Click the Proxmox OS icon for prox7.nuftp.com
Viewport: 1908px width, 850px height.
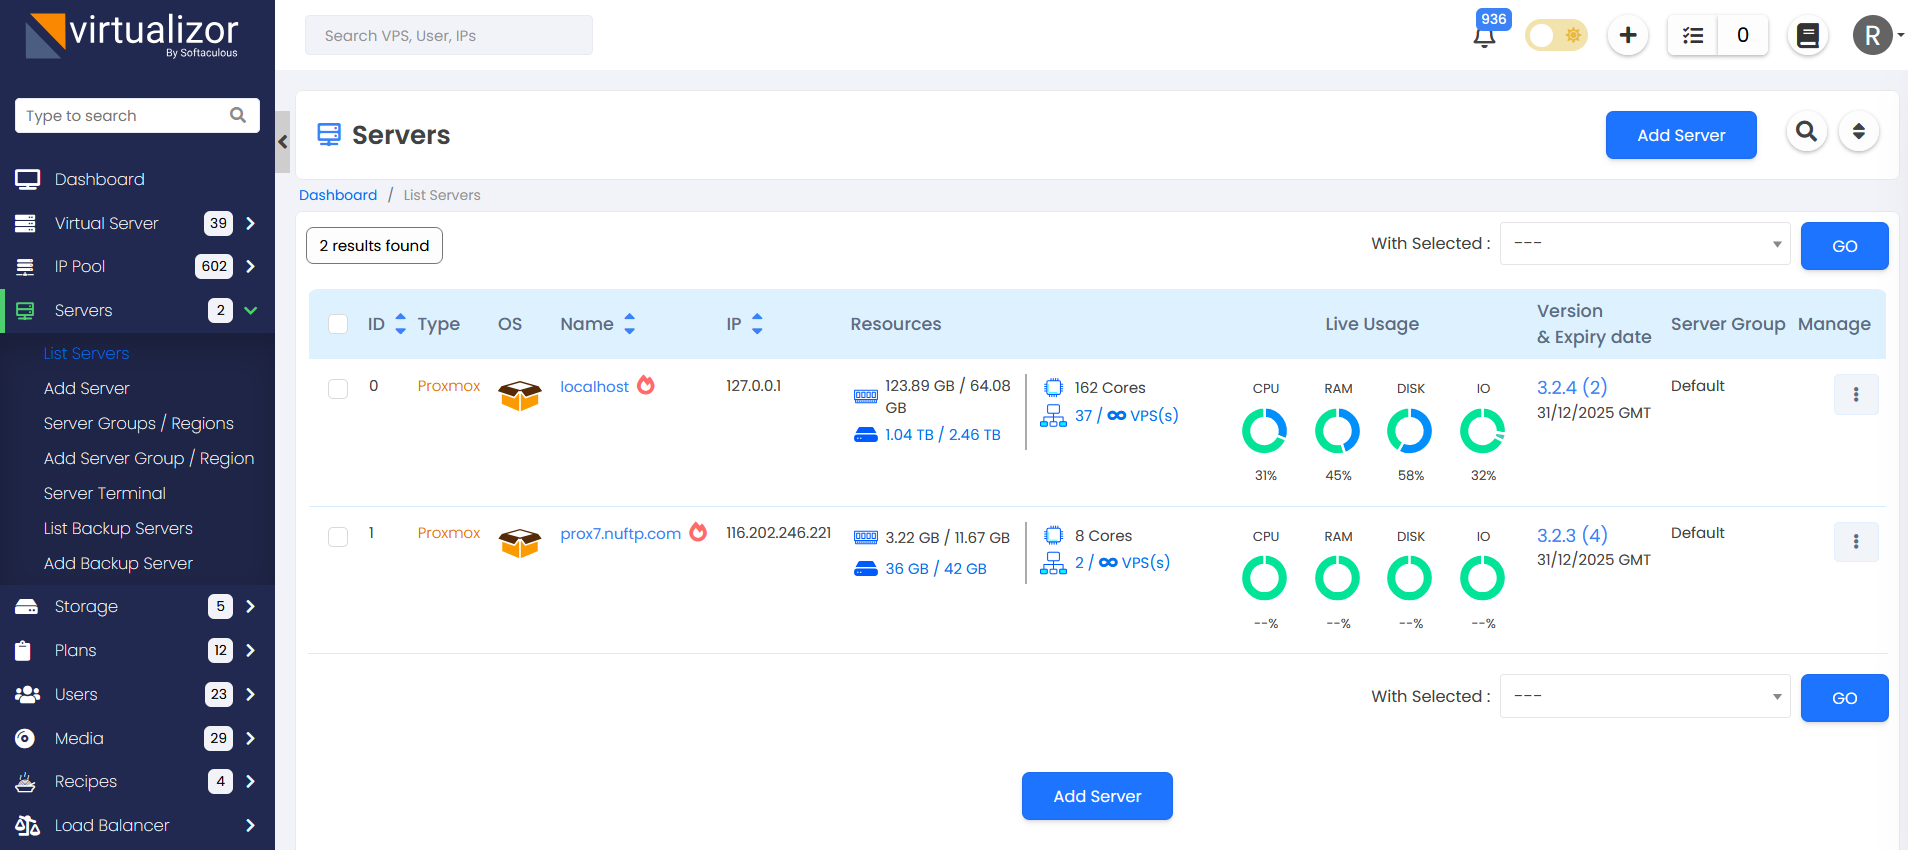click(x=520, y=543)
